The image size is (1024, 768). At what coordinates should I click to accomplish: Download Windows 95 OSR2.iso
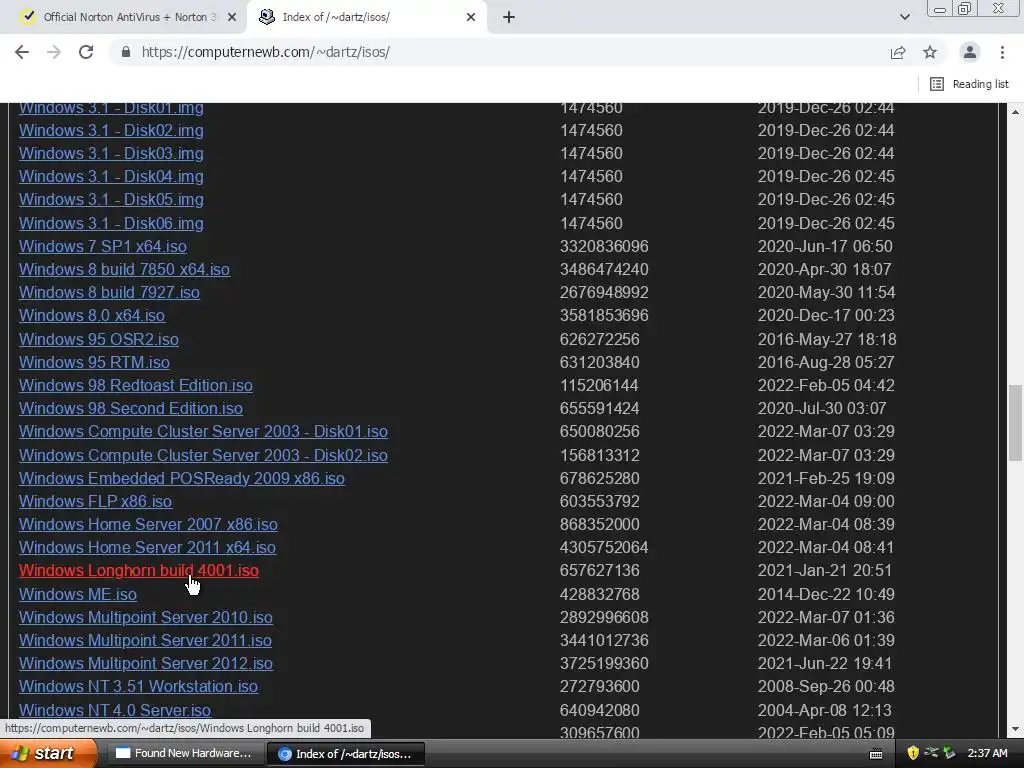click(99, 340)
